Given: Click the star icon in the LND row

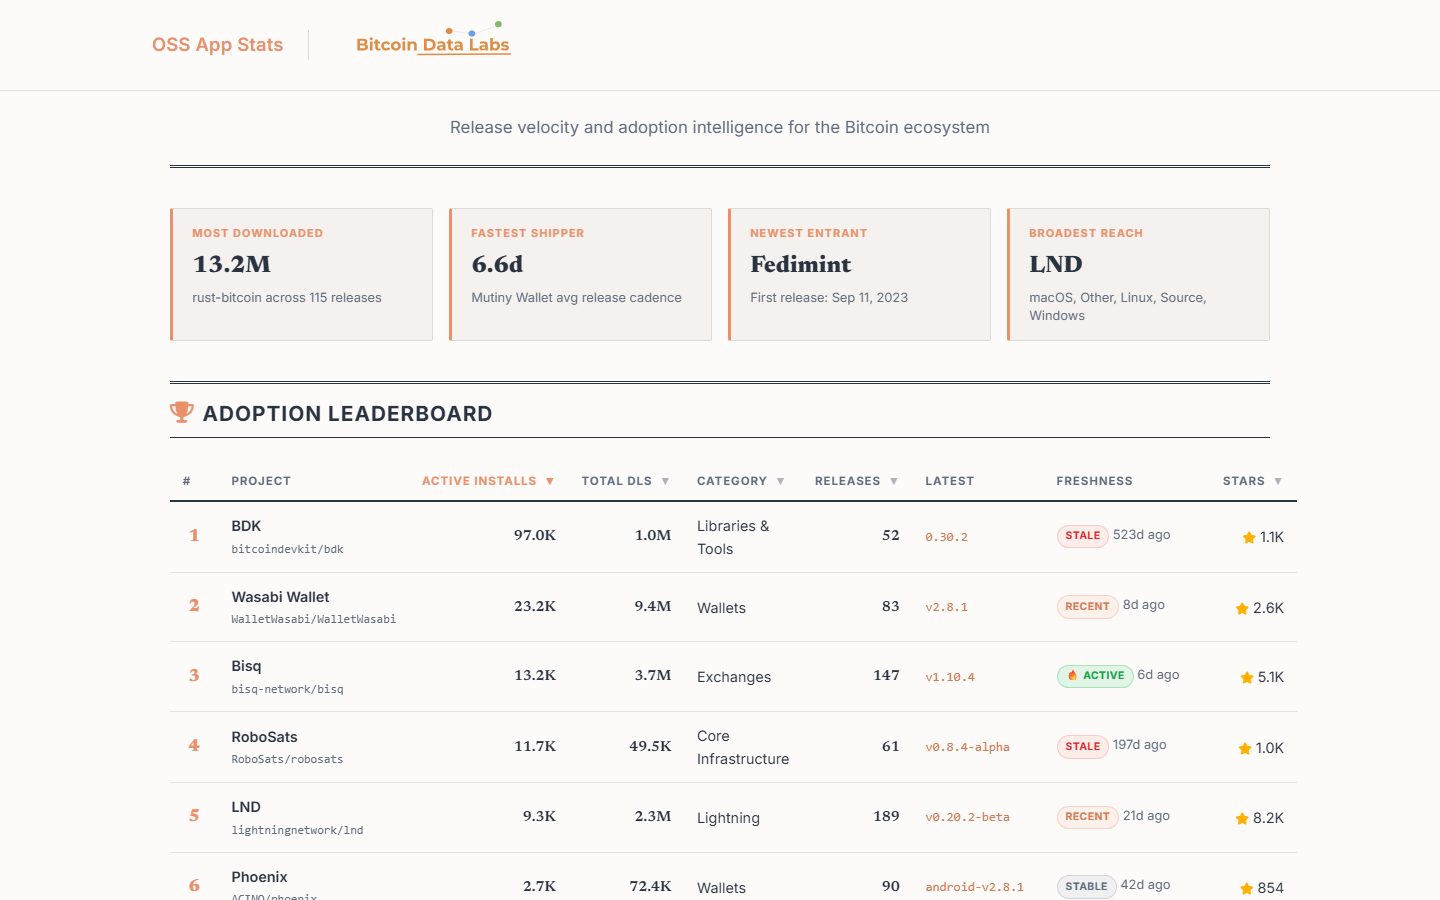Looking at the screenshot, I should click(1242, 818).
